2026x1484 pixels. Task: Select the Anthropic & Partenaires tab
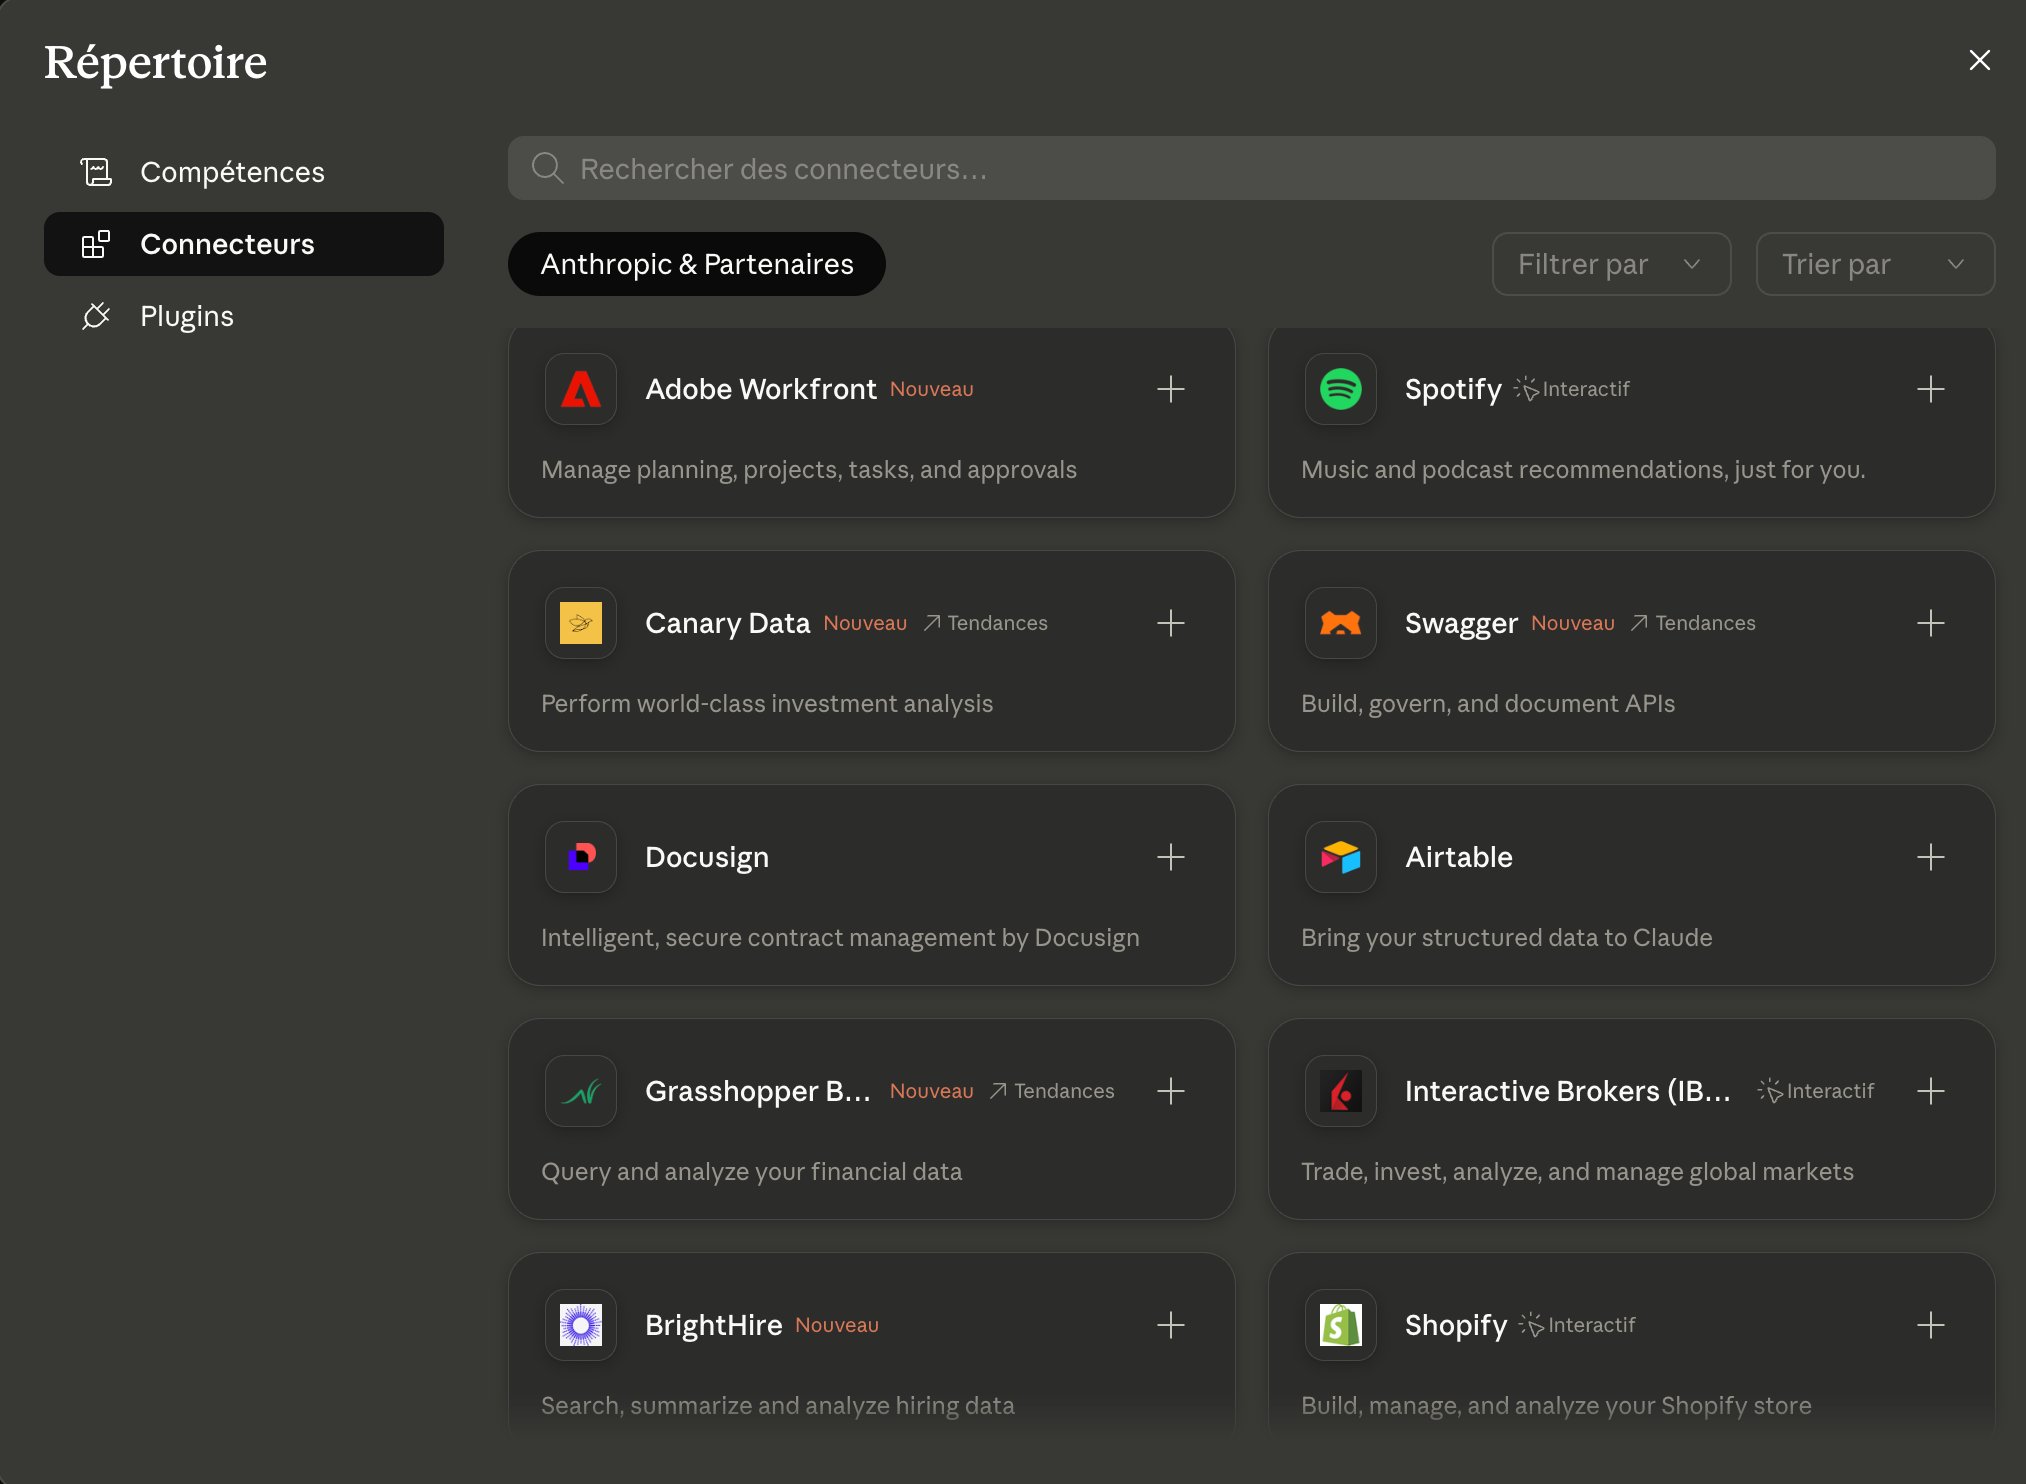[x=697, y=264]
